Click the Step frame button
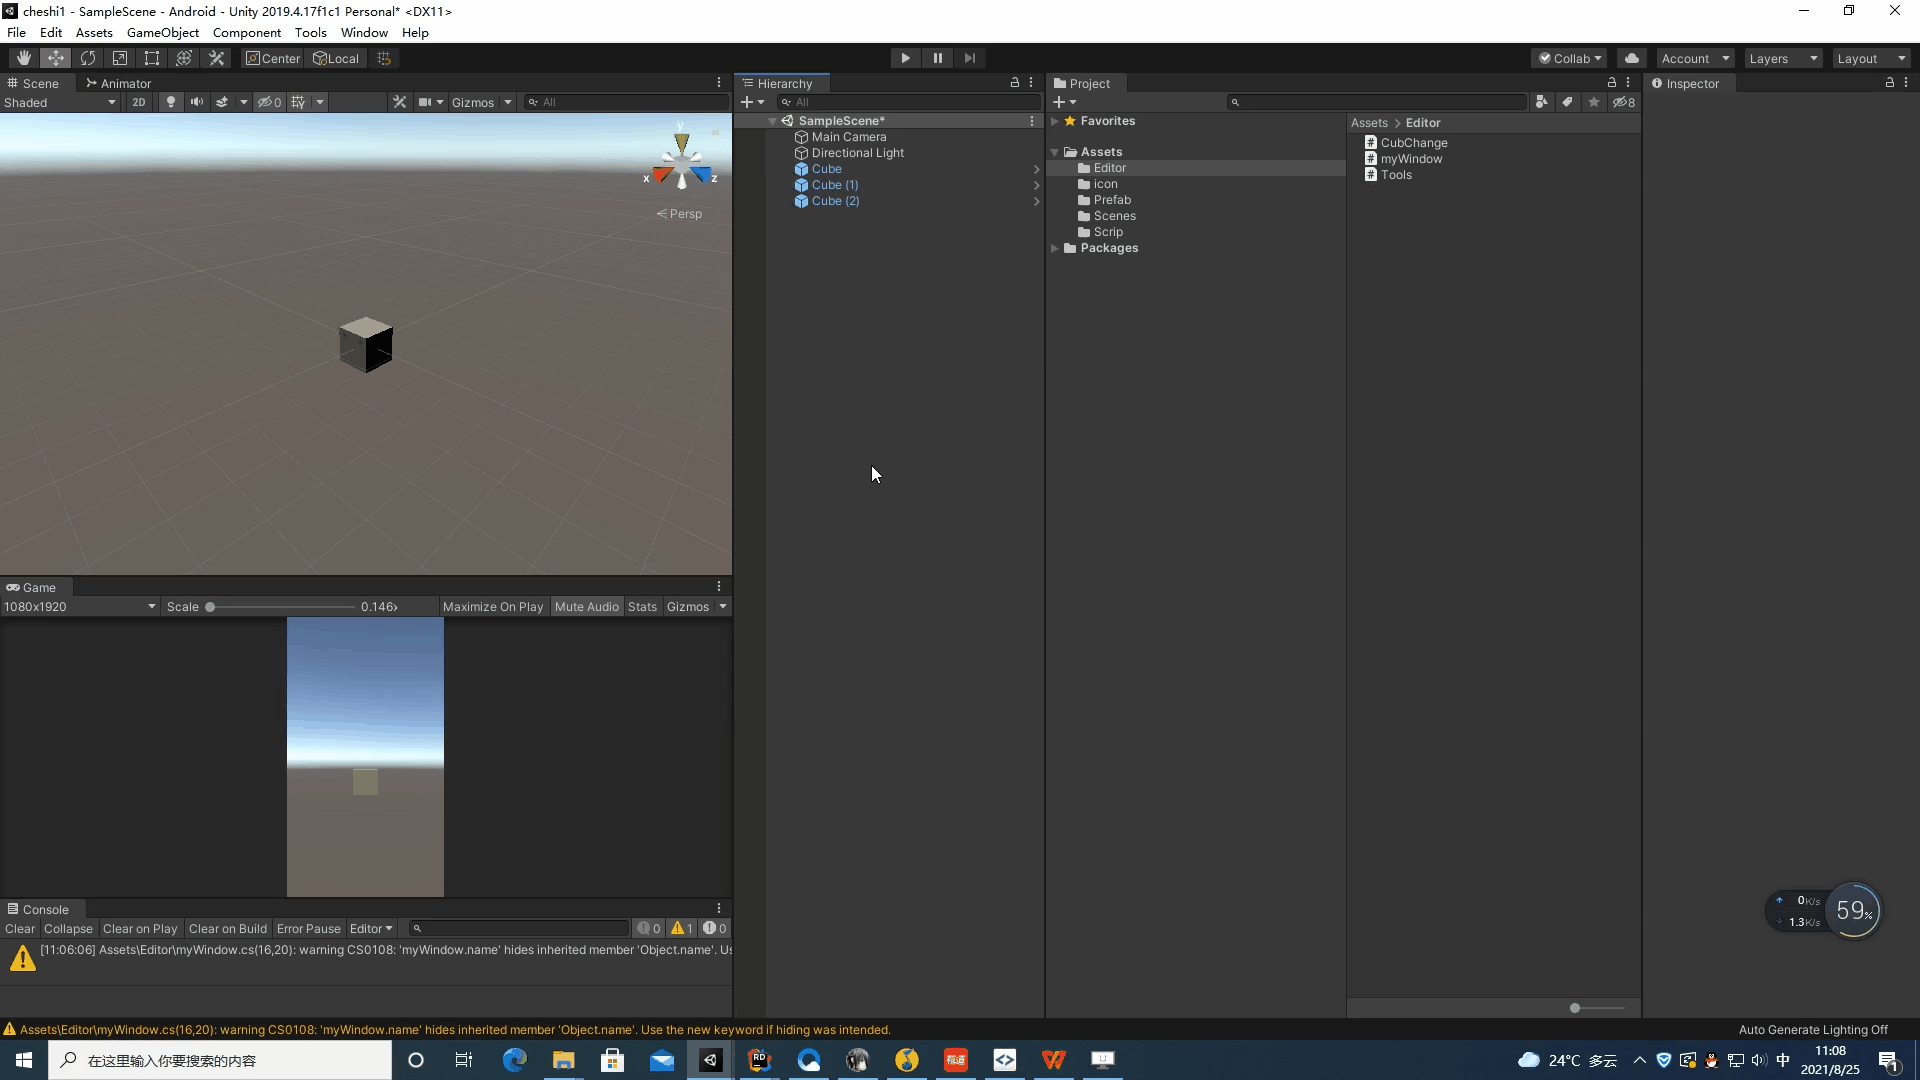1920x1080 pixels. click(970, 58)
